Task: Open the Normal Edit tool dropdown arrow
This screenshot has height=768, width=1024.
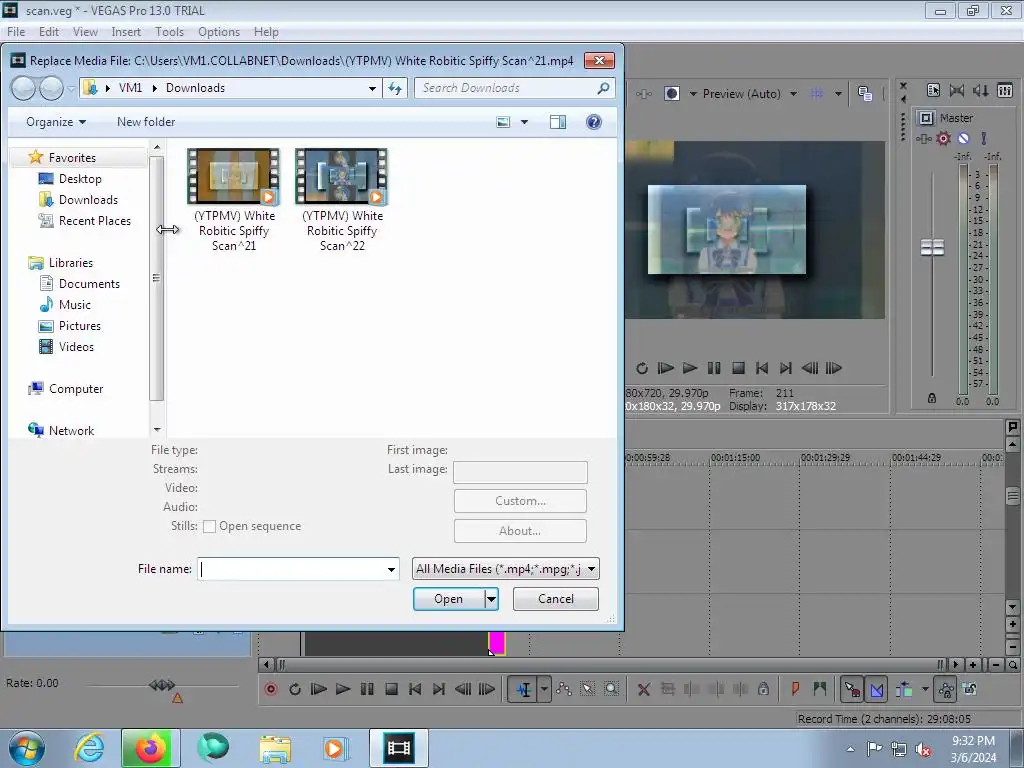Action: click(544, 689)
